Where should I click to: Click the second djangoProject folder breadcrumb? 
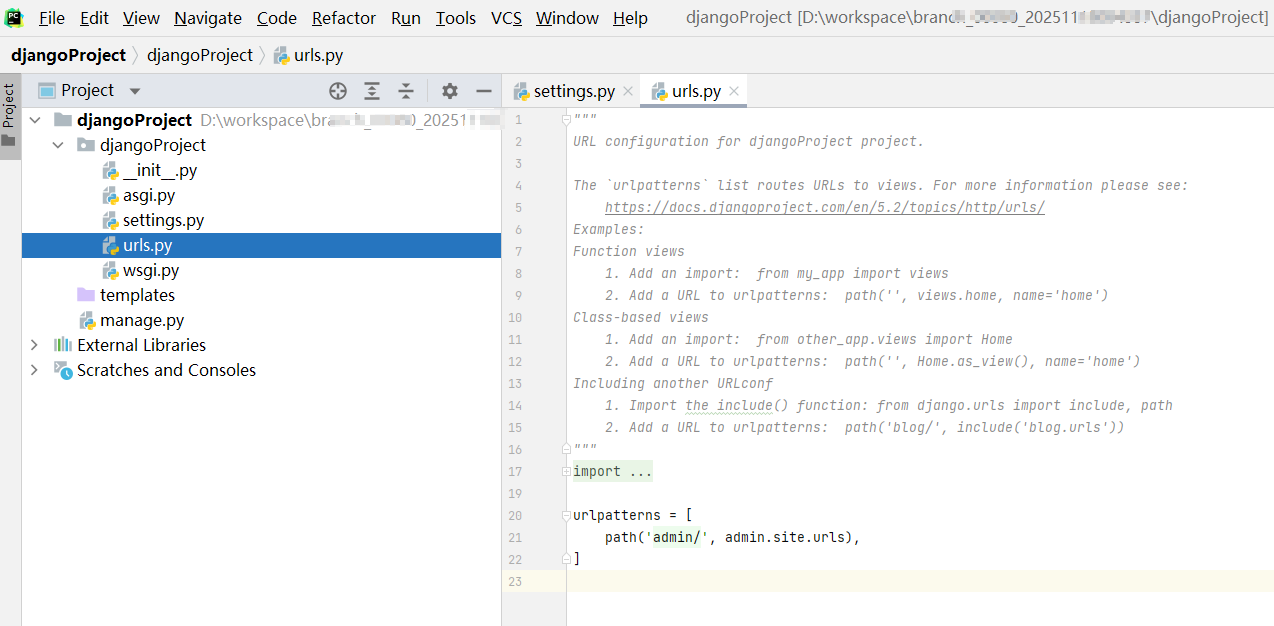(x=200, y=55)
